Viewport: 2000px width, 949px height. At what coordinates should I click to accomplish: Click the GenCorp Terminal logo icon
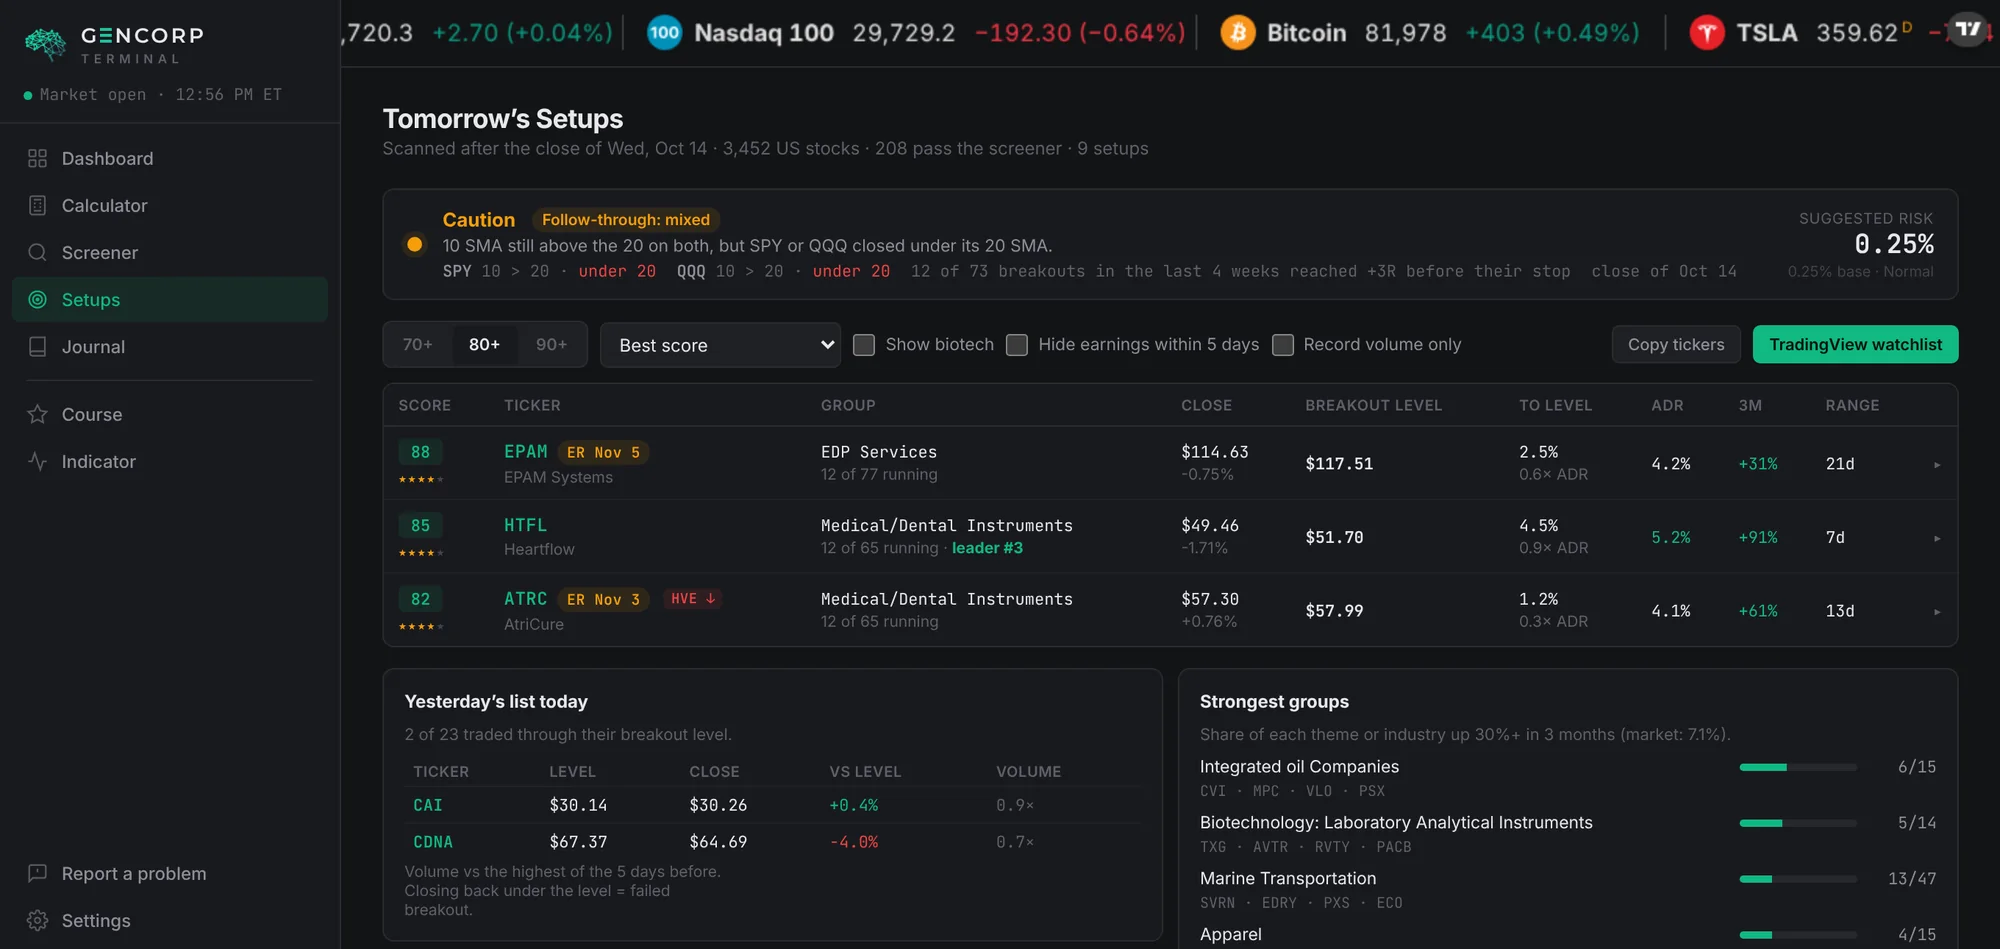coord(45,44)
